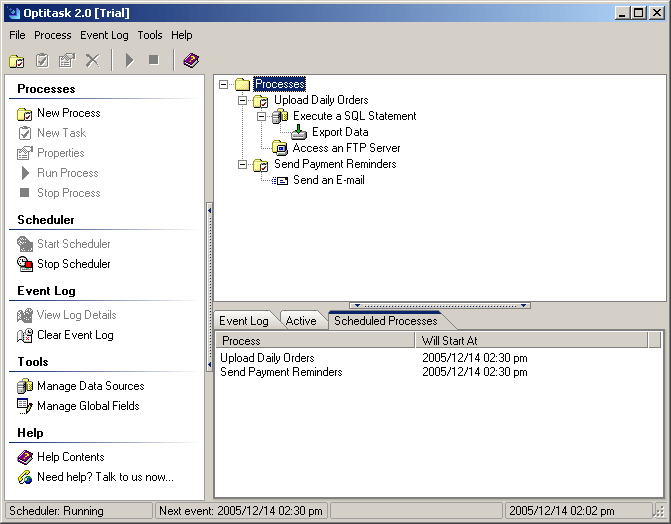Sort by the Will Start At column header
This screenshot has height=524, width=671.
pyautogui.click(x=531, y=341)
